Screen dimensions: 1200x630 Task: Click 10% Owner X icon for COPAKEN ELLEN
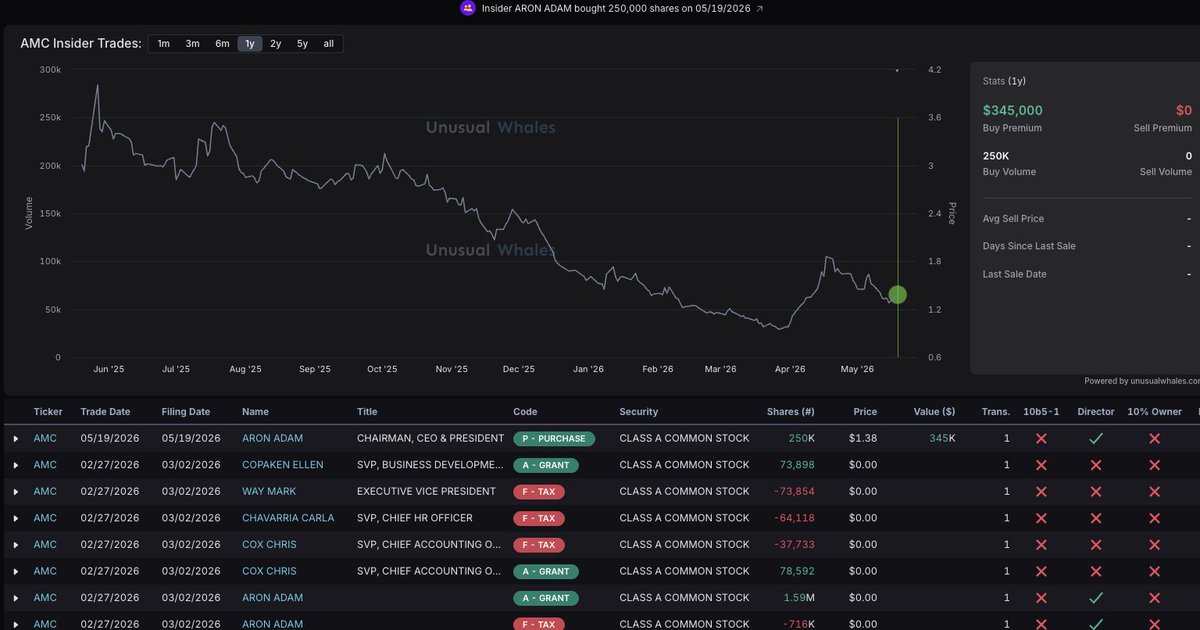tap(1154, 465)
